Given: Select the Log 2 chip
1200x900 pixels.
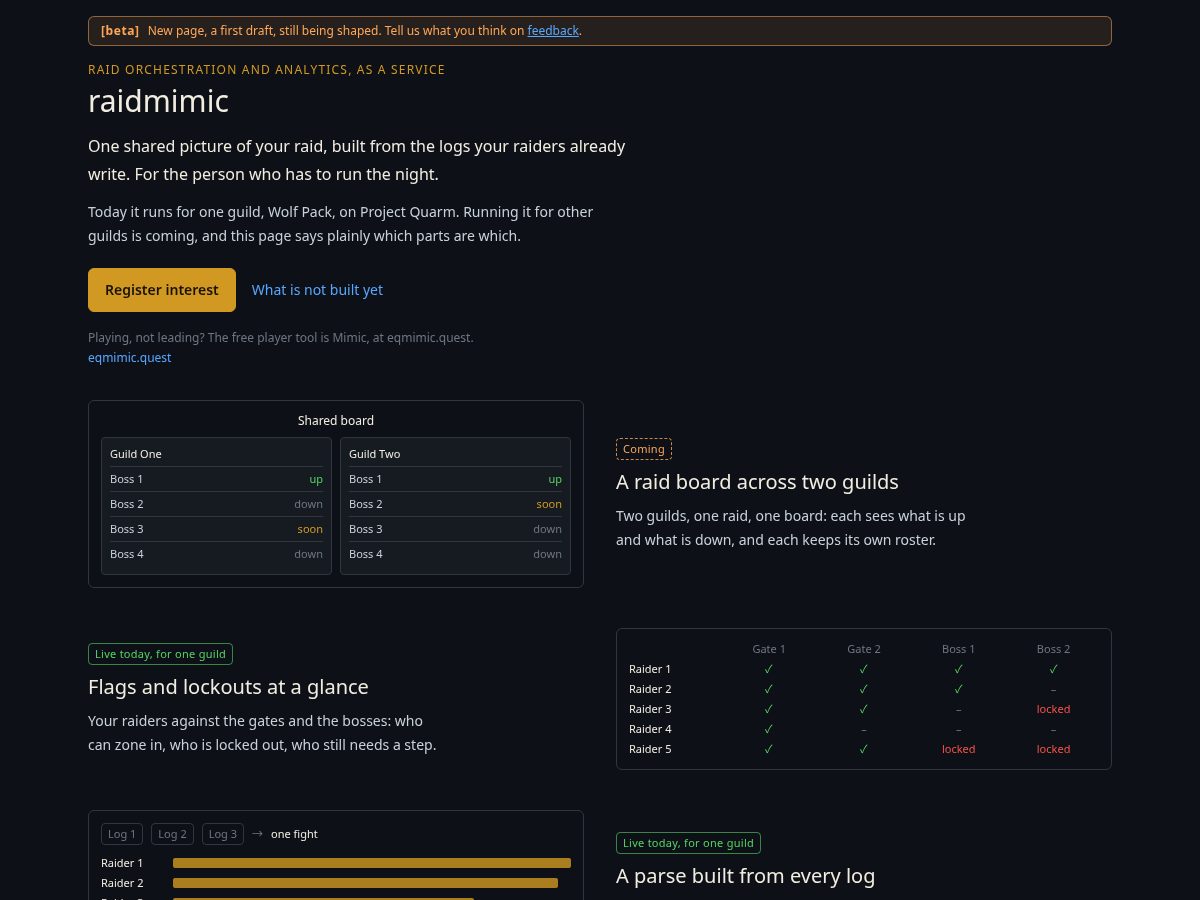Looking at the screenshot, I should click(x=172, y=834).
